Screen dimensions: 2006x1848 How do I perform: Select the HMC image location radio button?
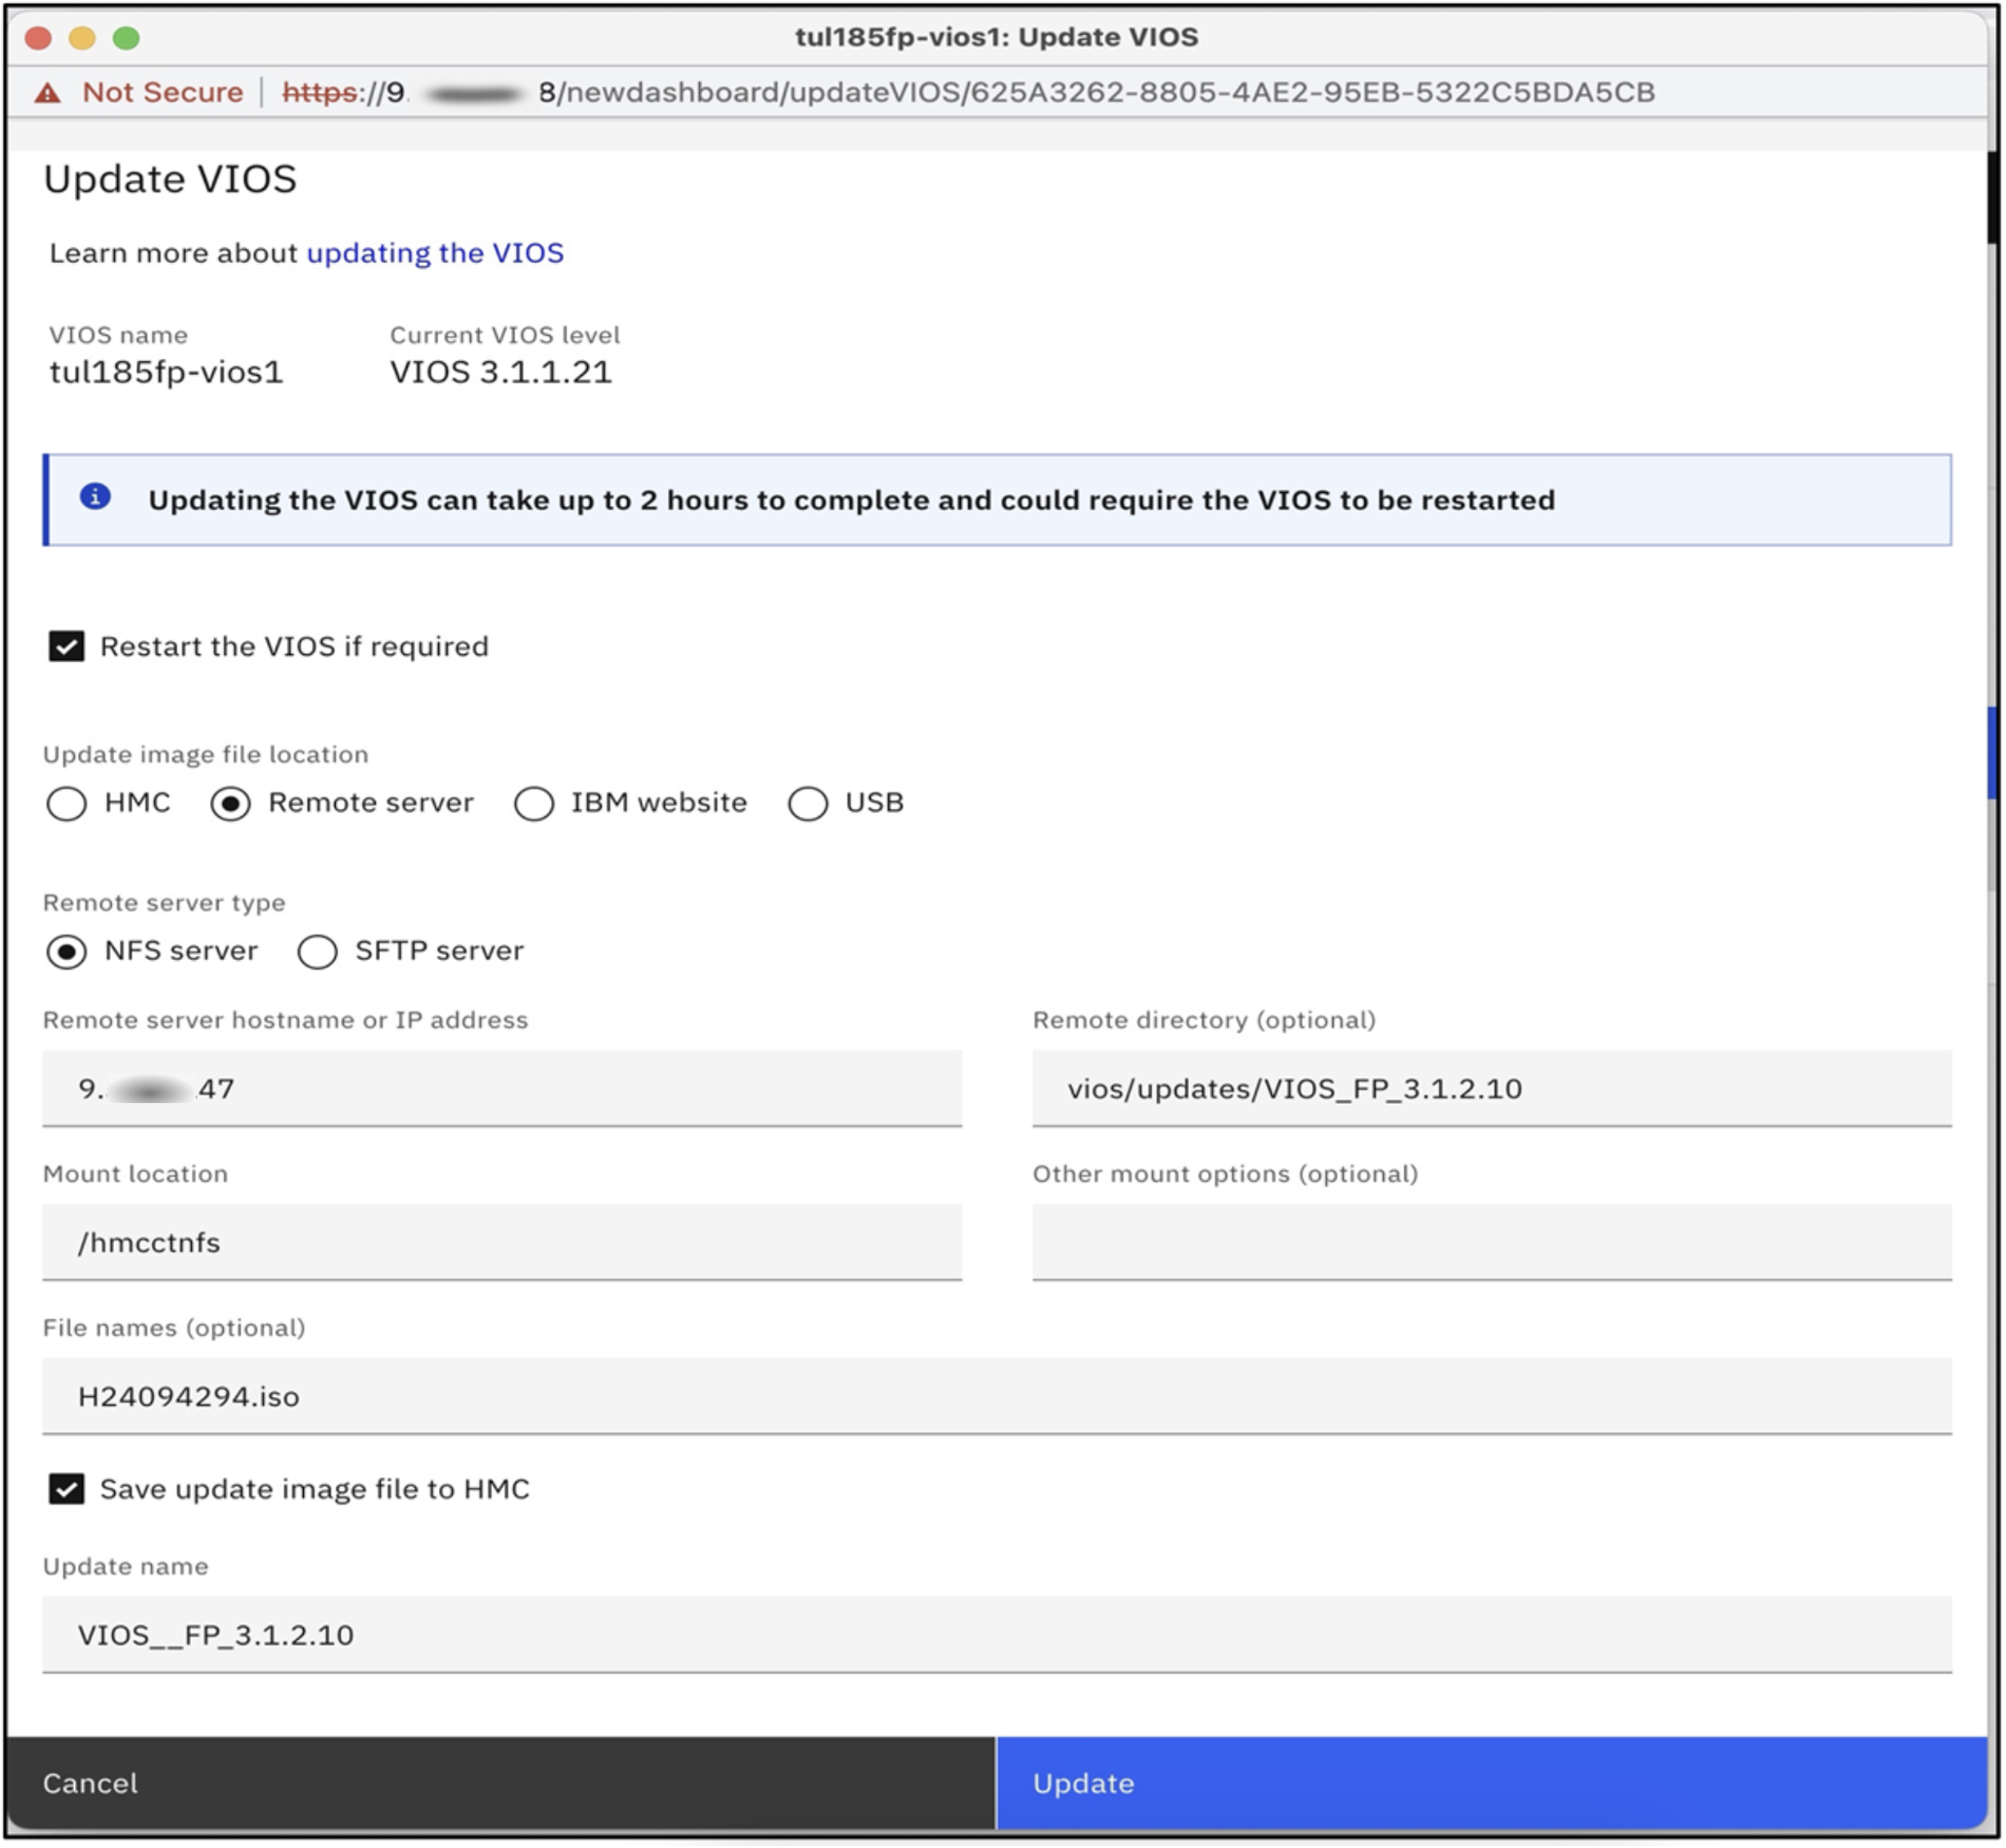[66, 803]
